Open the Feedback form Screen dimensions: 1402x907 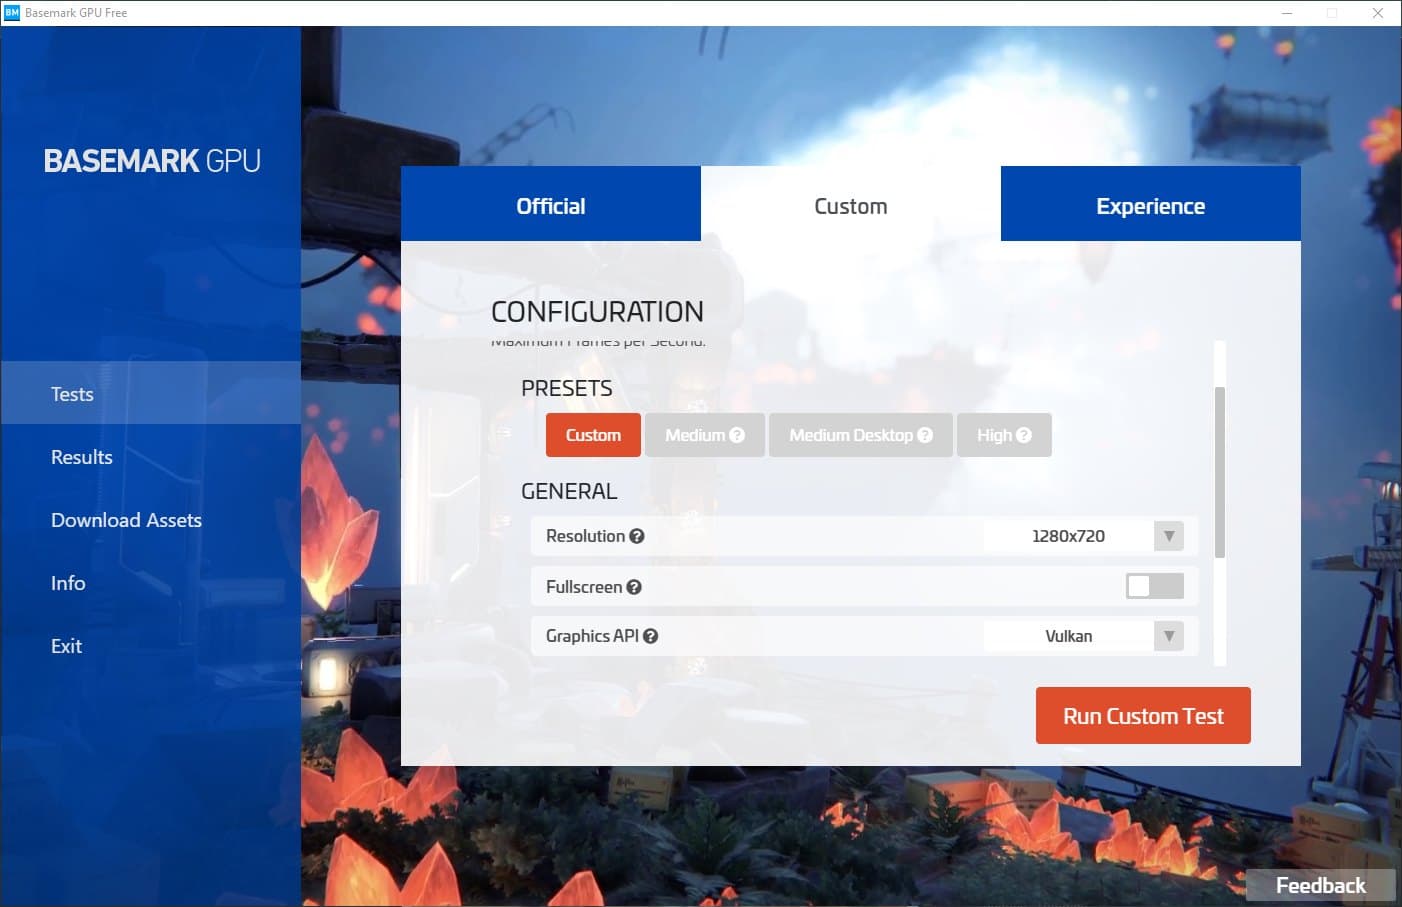point(1320,884)
